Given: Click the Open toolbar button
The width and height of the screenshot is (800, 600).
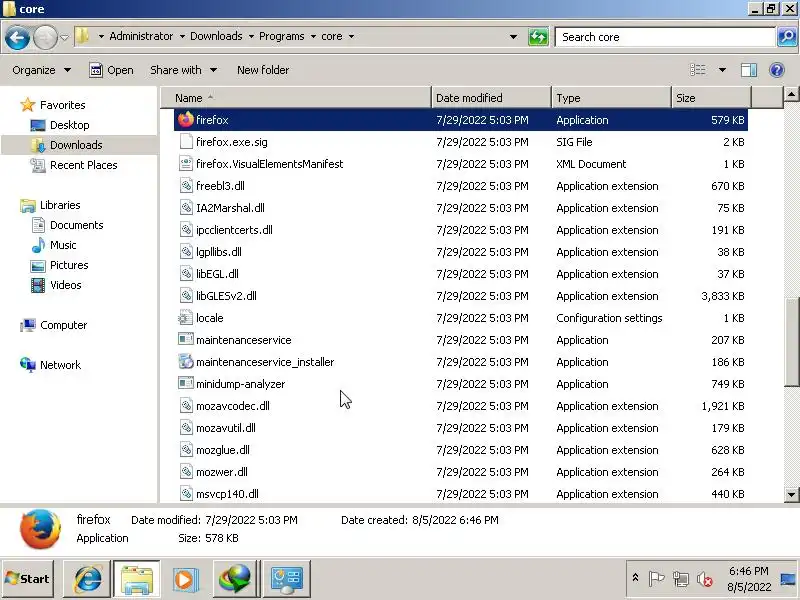Looking at the screenshot, I should 111,70.
